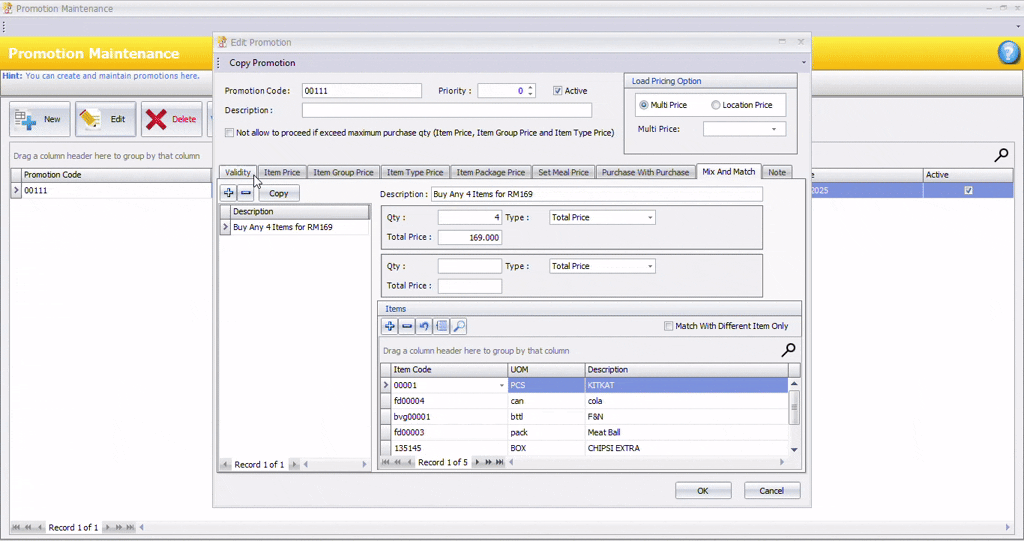The width and height of the screenshot is (1024, 541).
Task: Open item code dropdown for 00001
Action: [x=502, y=385]
